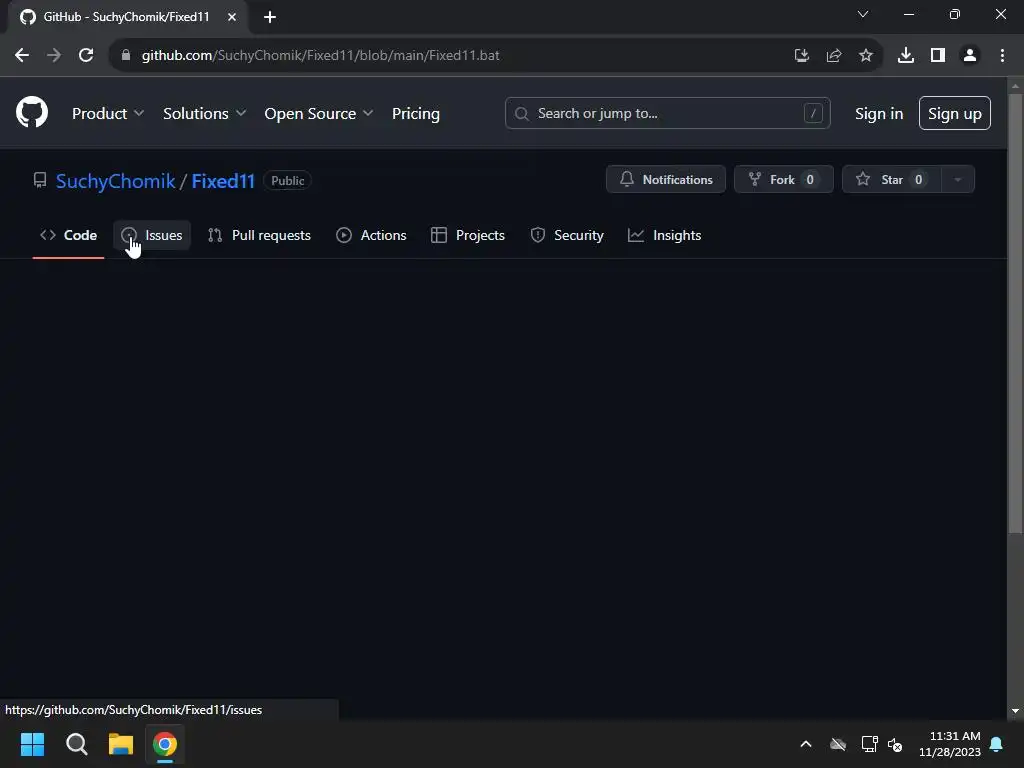Click the page vertical scrollbar
The image size is (1024, 768).
point(1015,313)
